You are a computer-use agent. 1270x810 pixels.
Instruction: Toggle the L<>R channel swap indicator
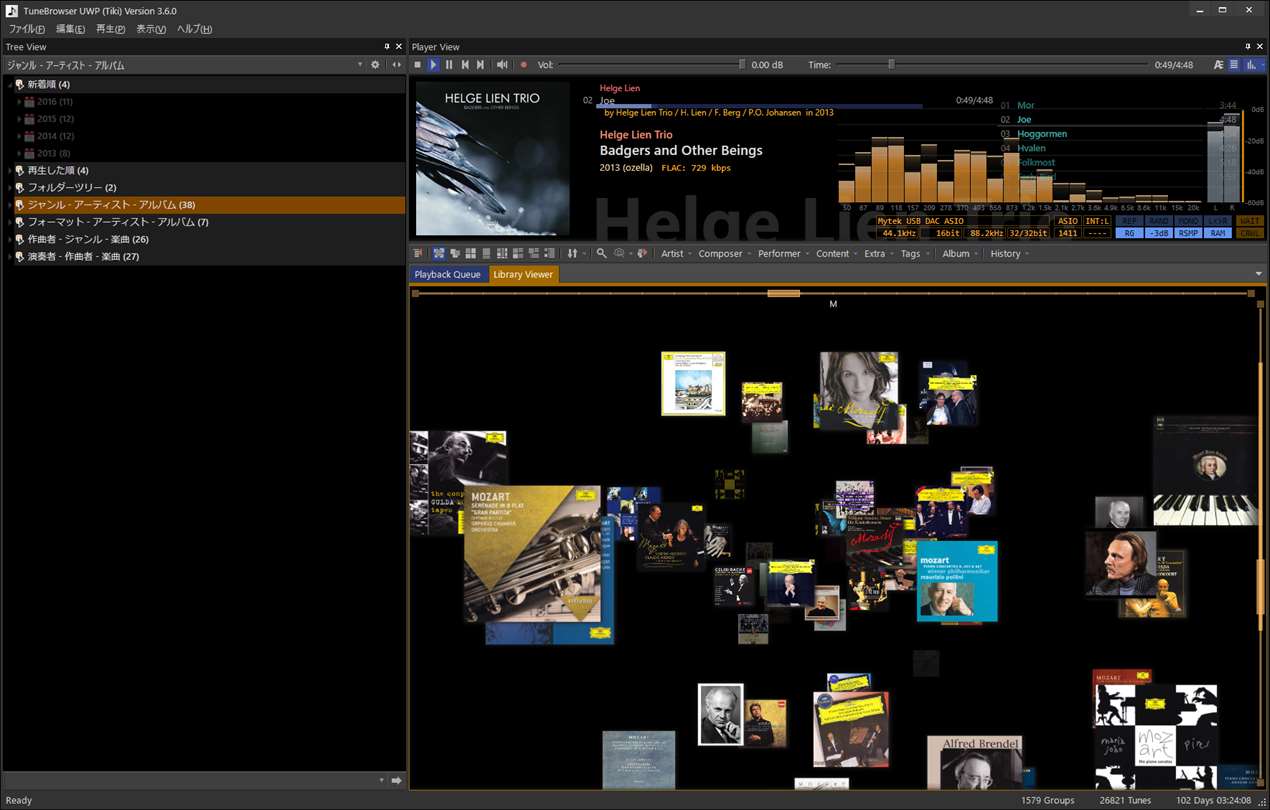(x=1217, y=221)
